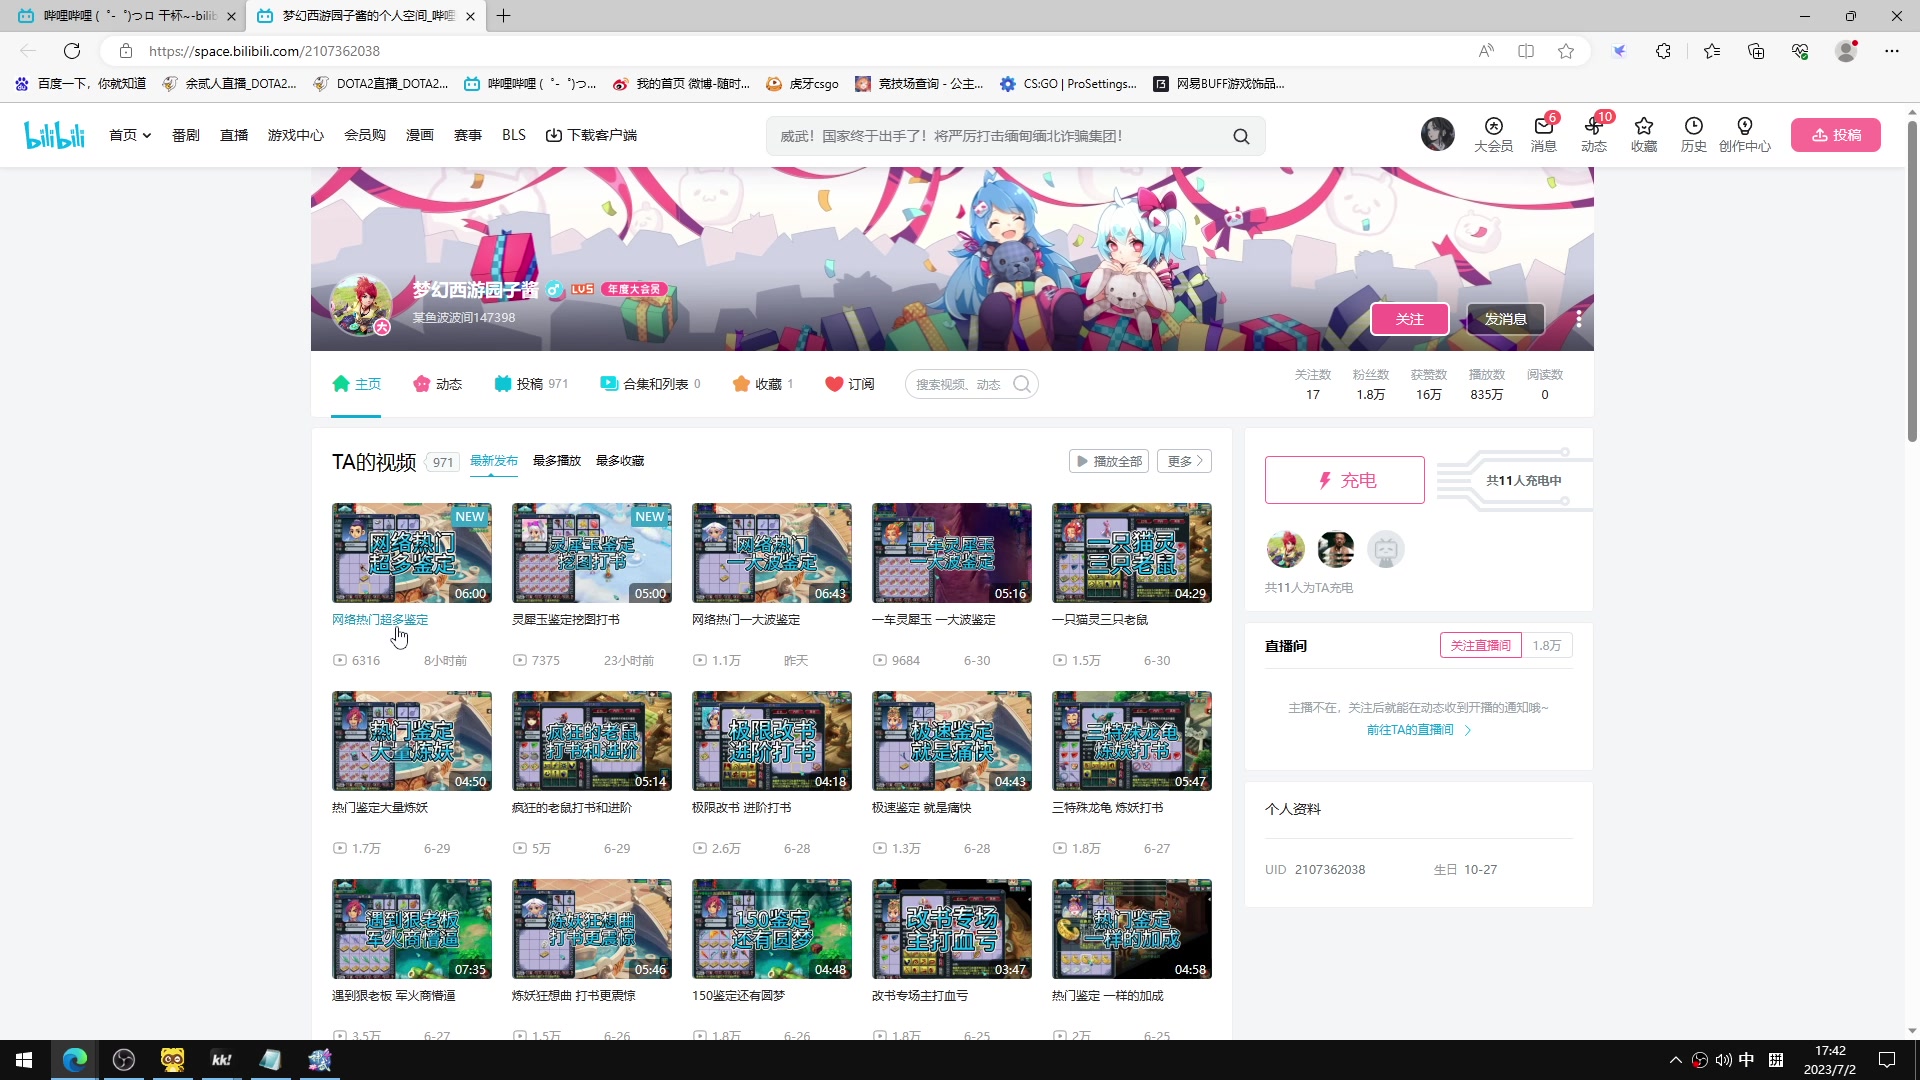Expand the 首页 dropdown in navigation
This screenshot has width=1920, height=1080.
tap(130, 135)
